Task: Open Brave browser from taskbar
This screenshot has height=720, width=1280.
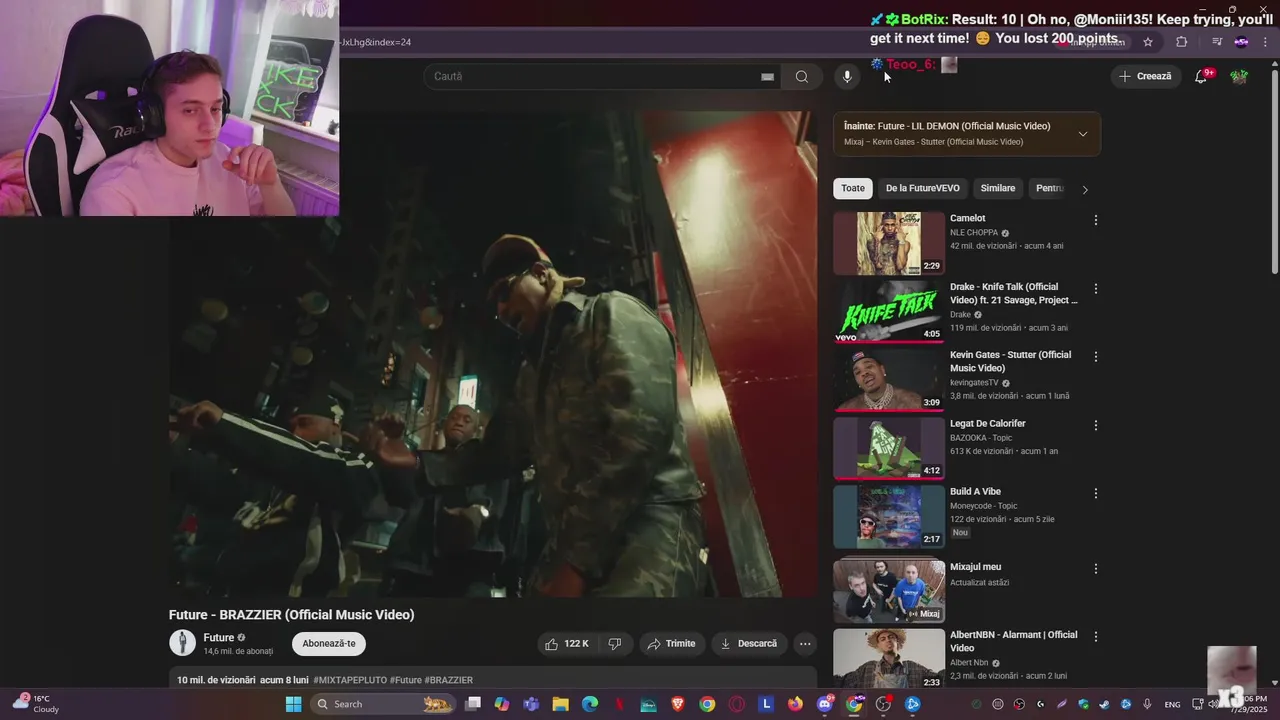Action: 678,704
